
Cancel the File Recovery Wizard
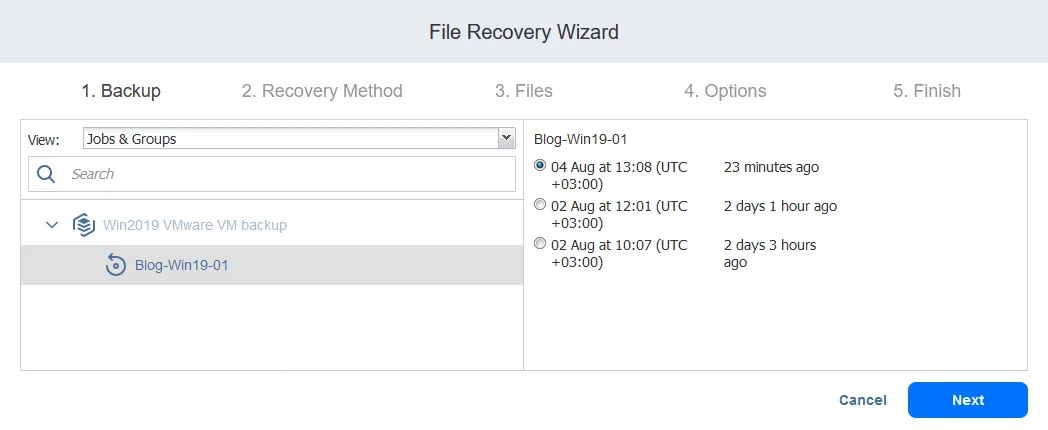pyautogui.click(x=863, y=400)
